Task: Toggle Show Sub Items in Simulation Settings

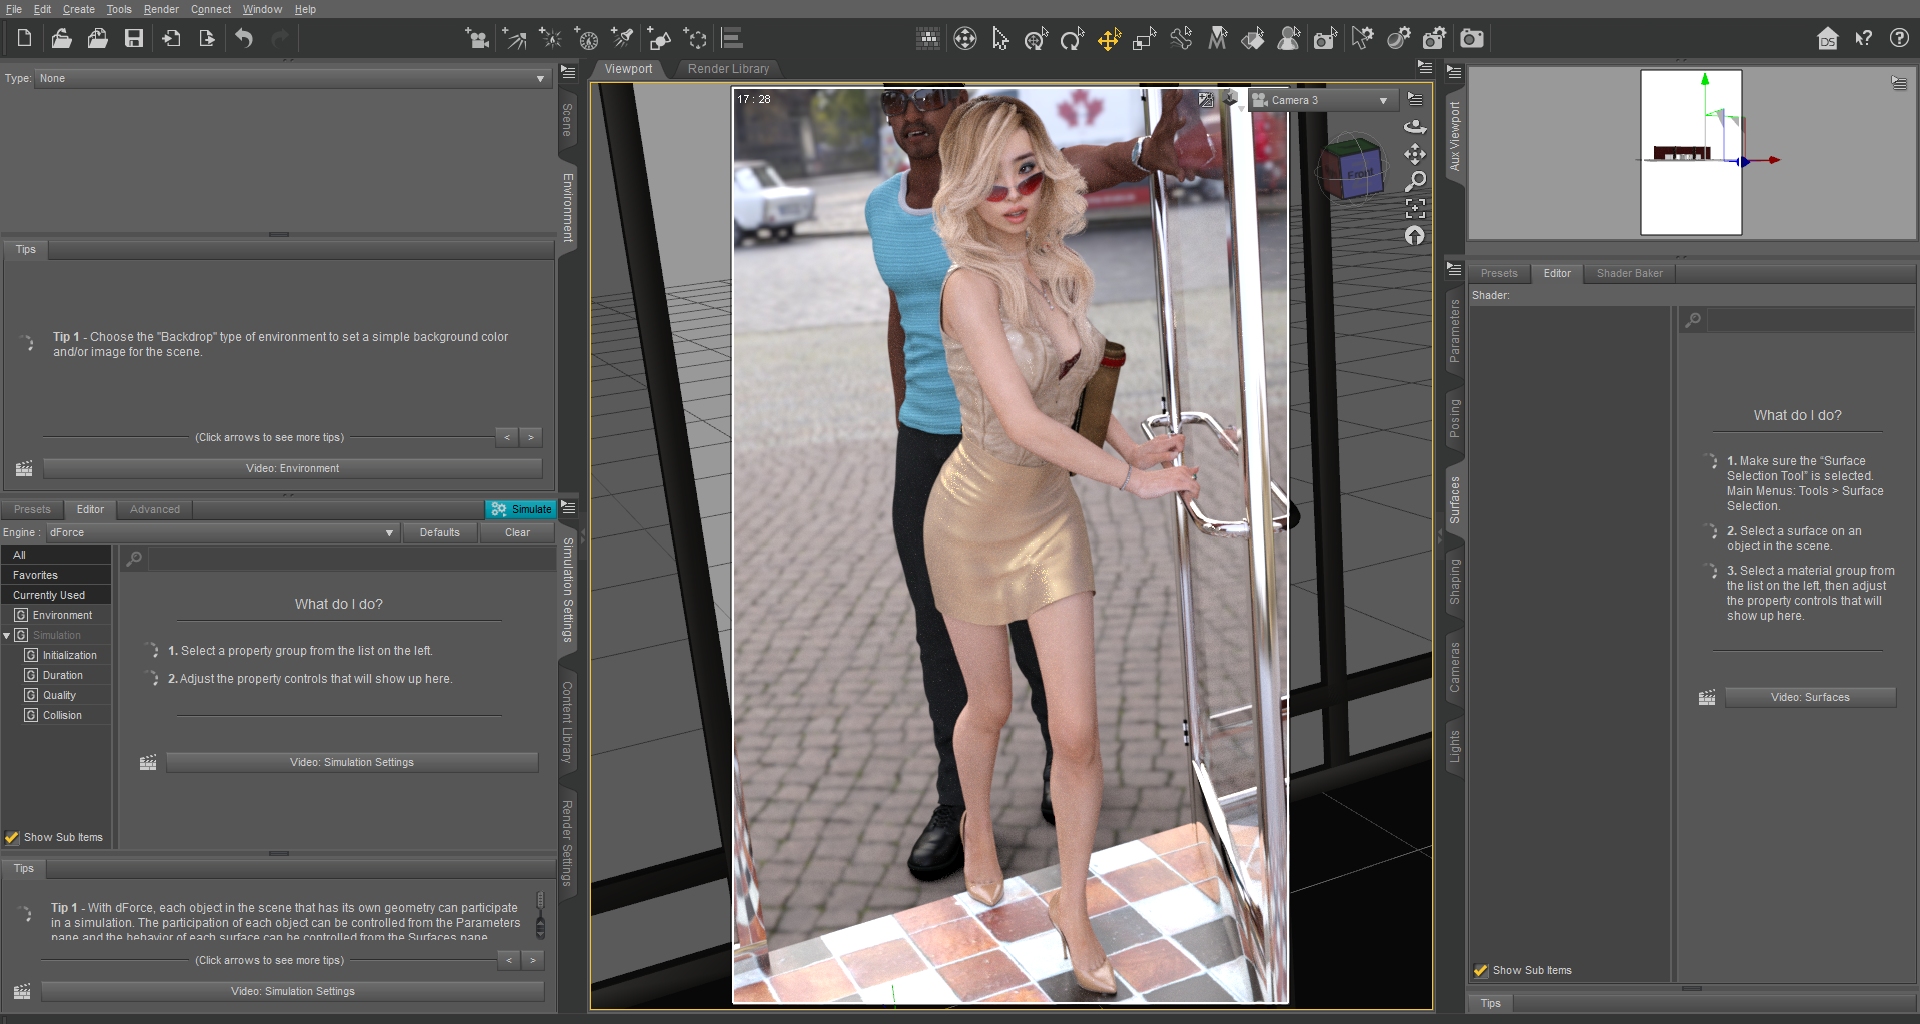Action: (x=12, y=838)
